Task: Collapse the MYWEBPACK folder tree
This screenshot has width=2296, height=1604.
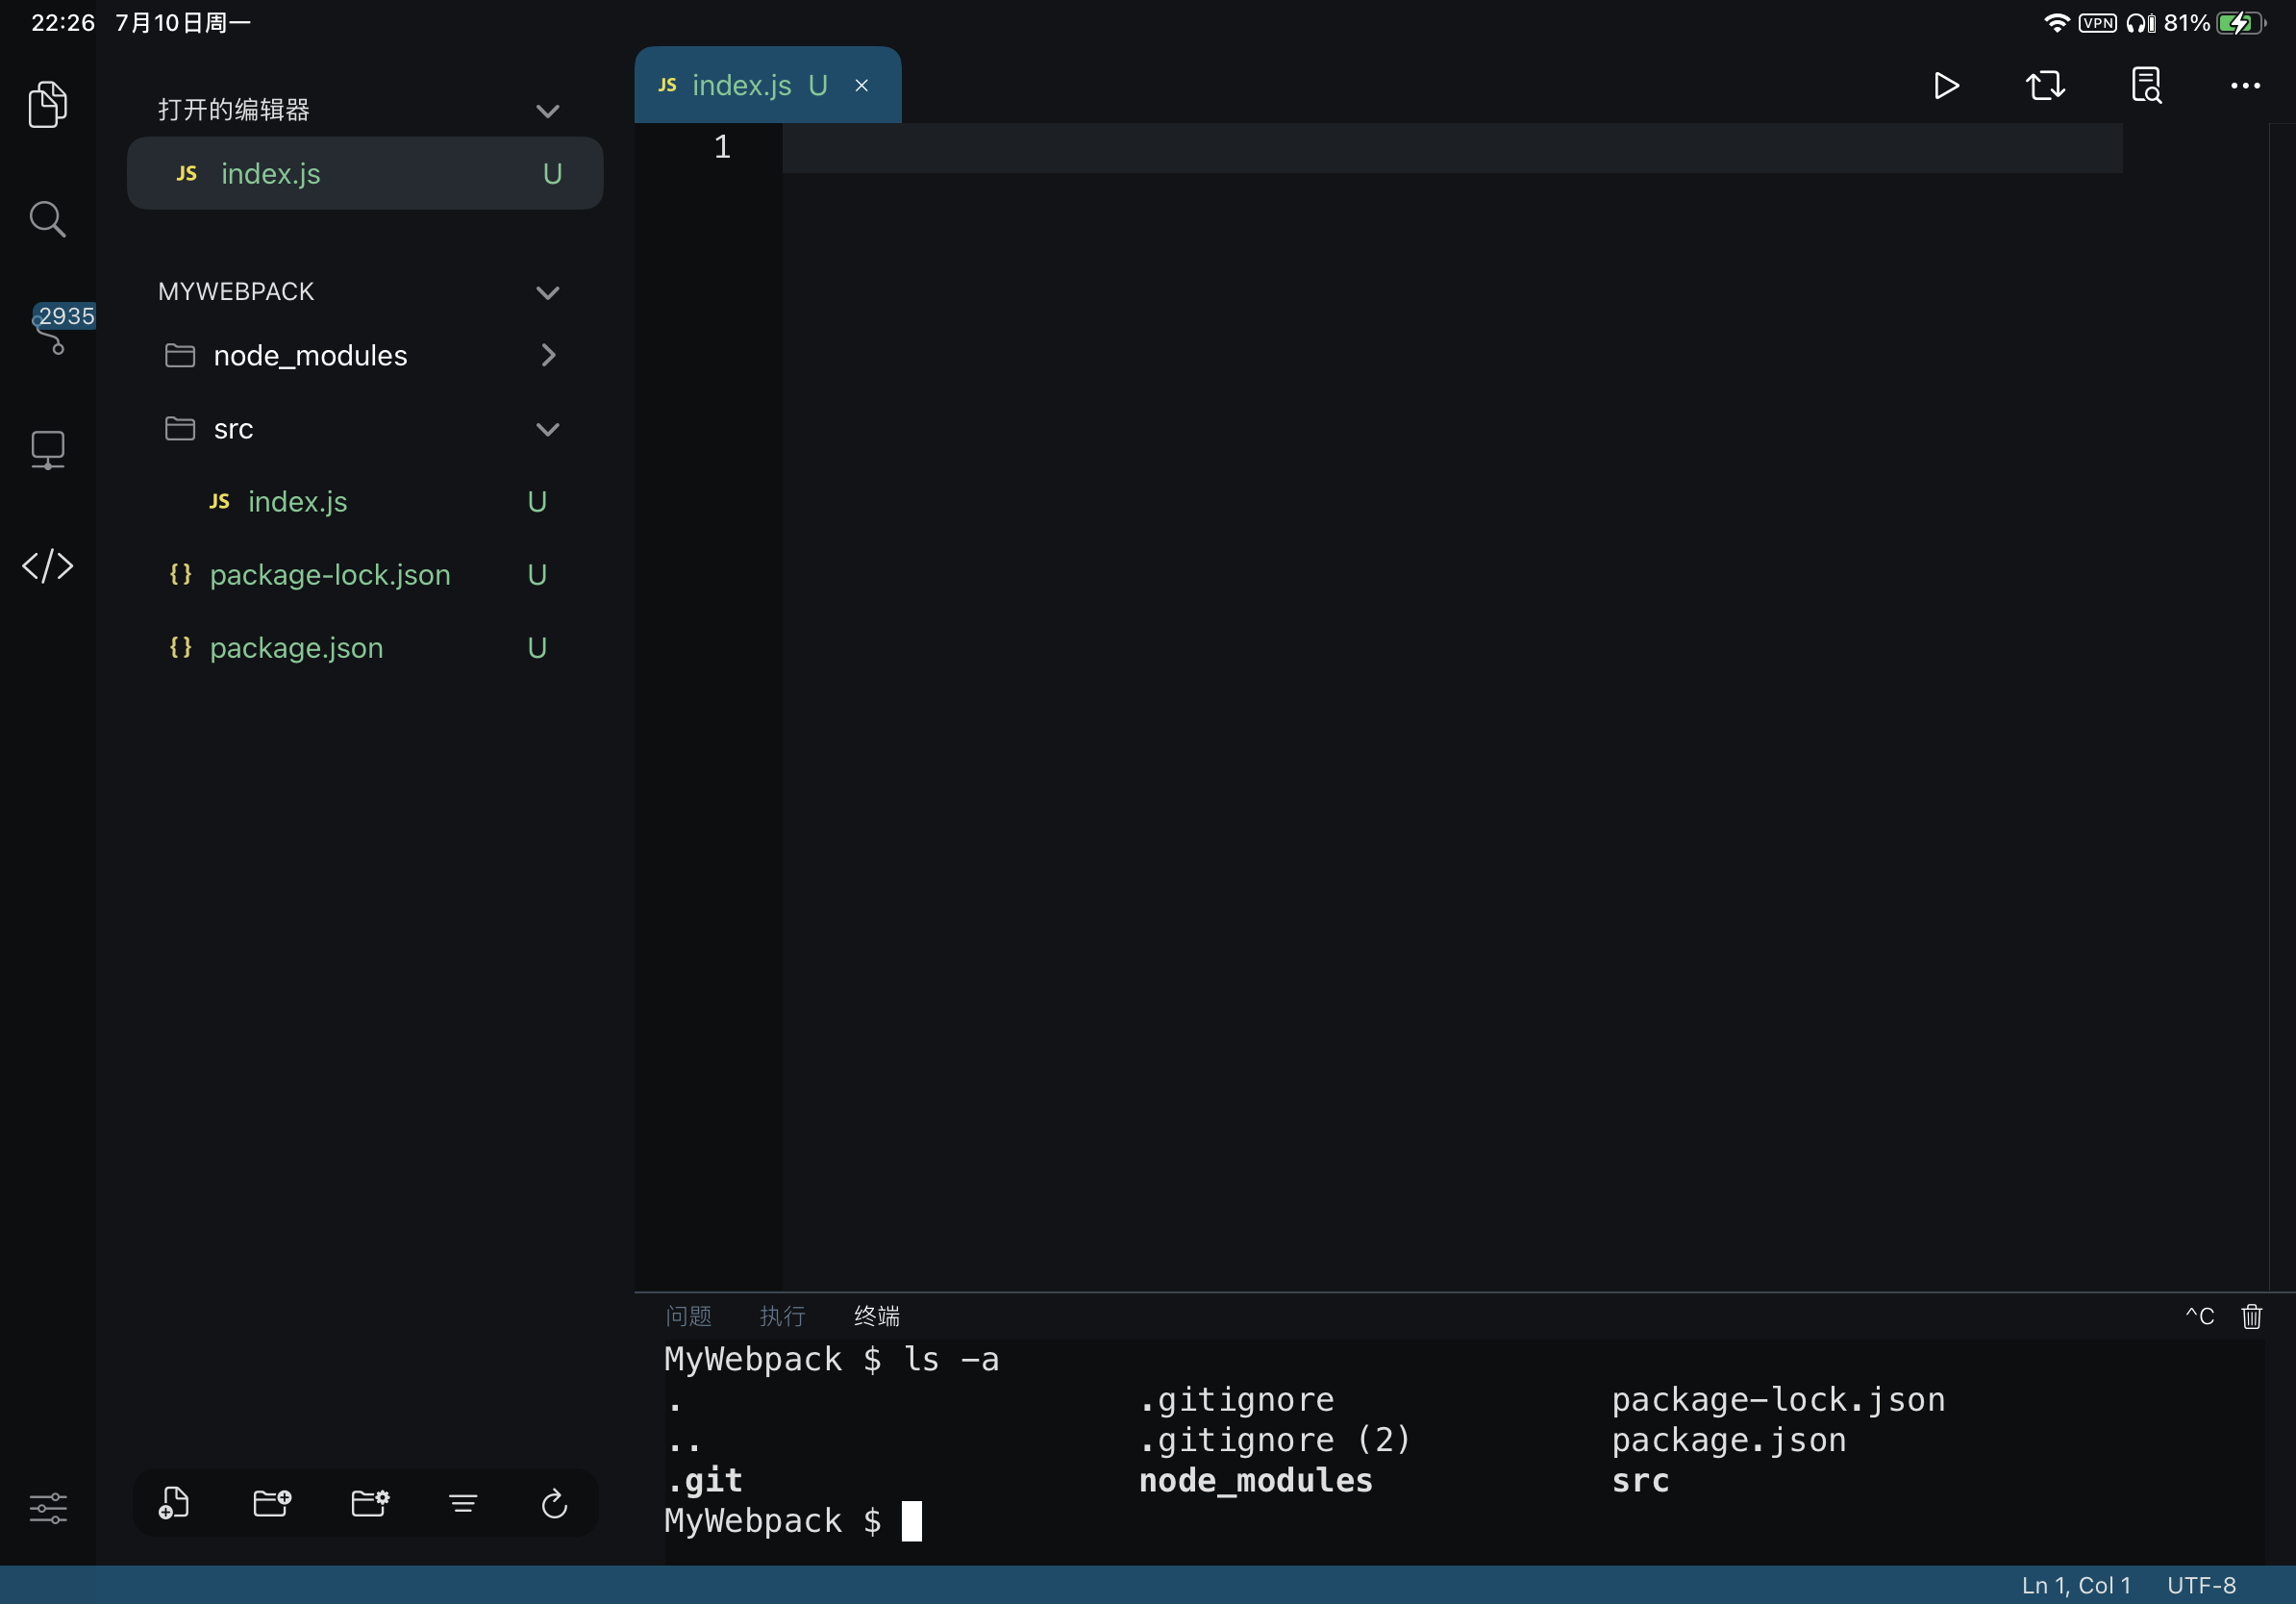Action: pyautogui.click(x=548, y=292)
